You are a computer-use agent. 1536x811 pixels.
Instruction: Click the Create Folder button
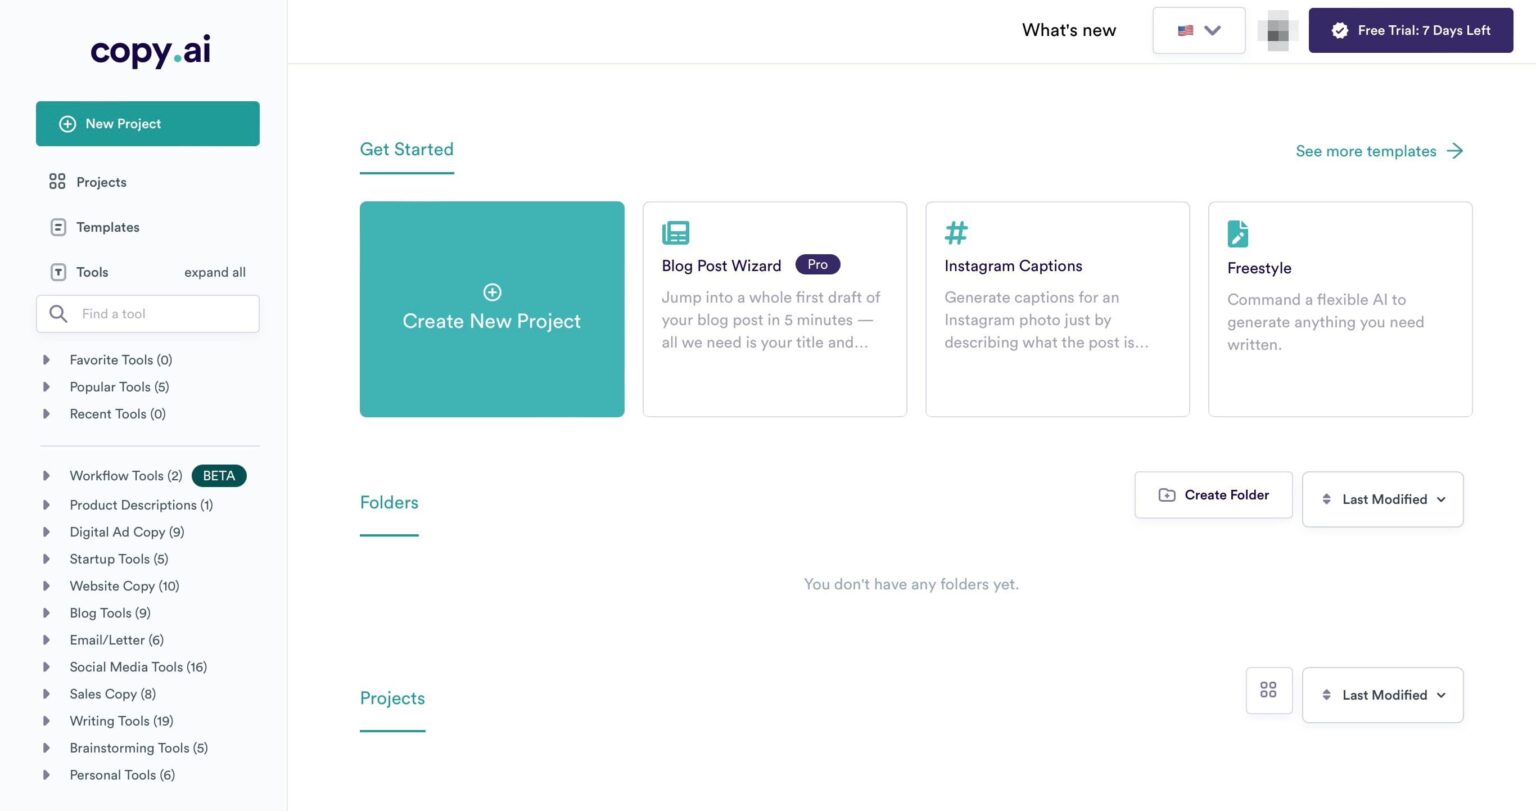tap(1213, 495)
